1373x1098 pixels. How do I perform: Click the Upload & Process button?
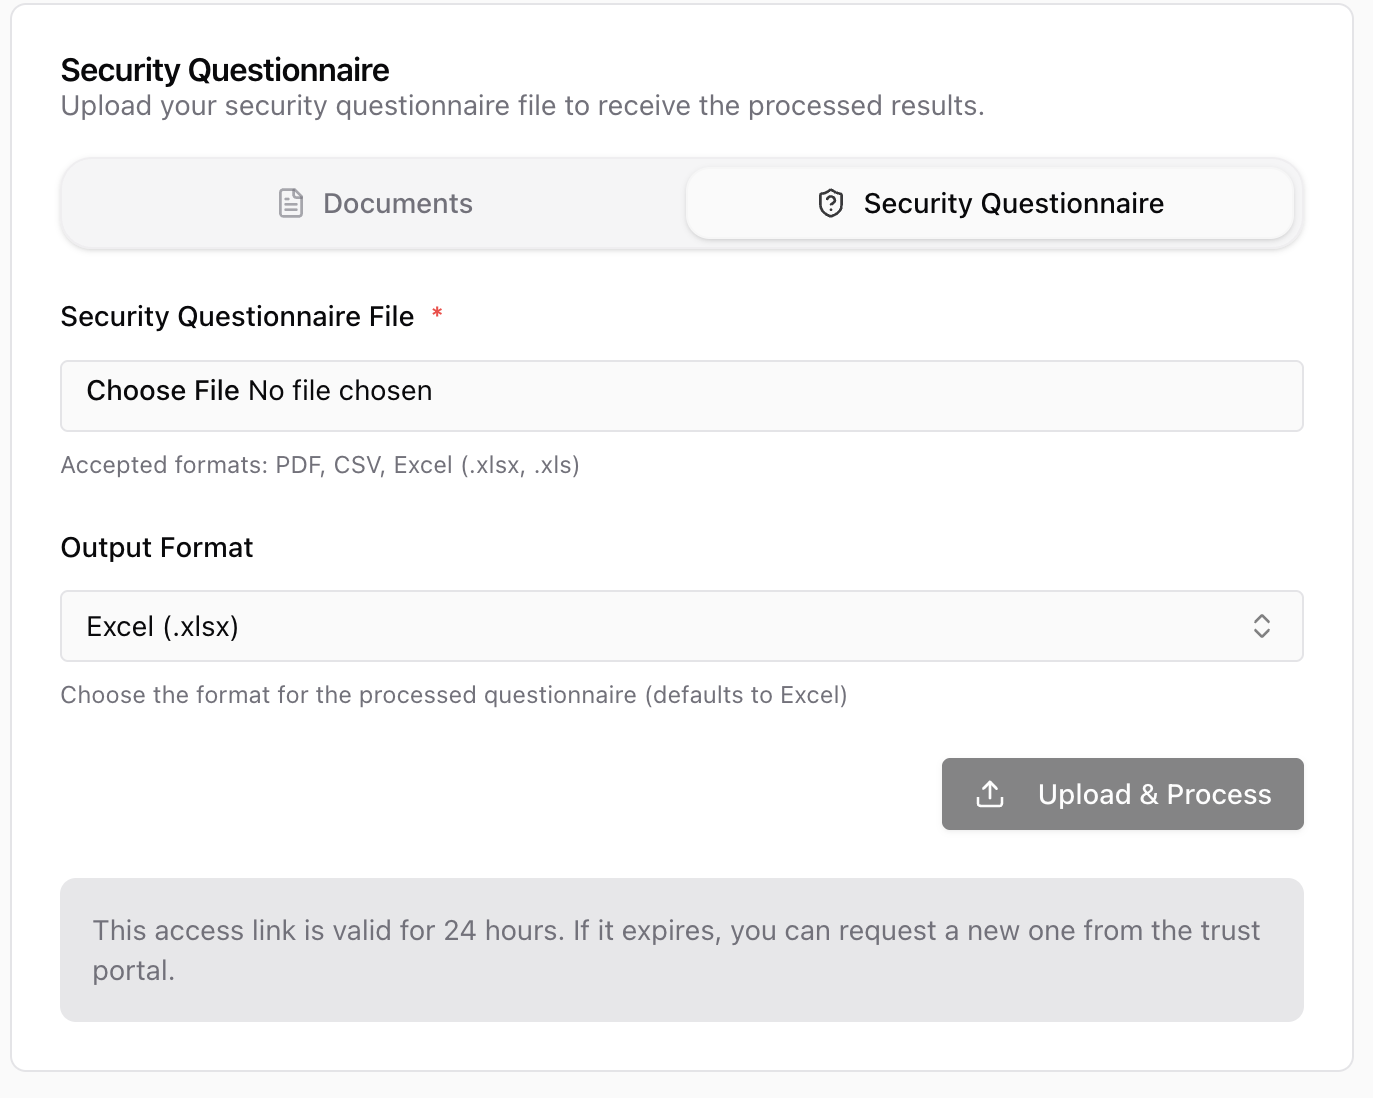(x=1122, y=793)
